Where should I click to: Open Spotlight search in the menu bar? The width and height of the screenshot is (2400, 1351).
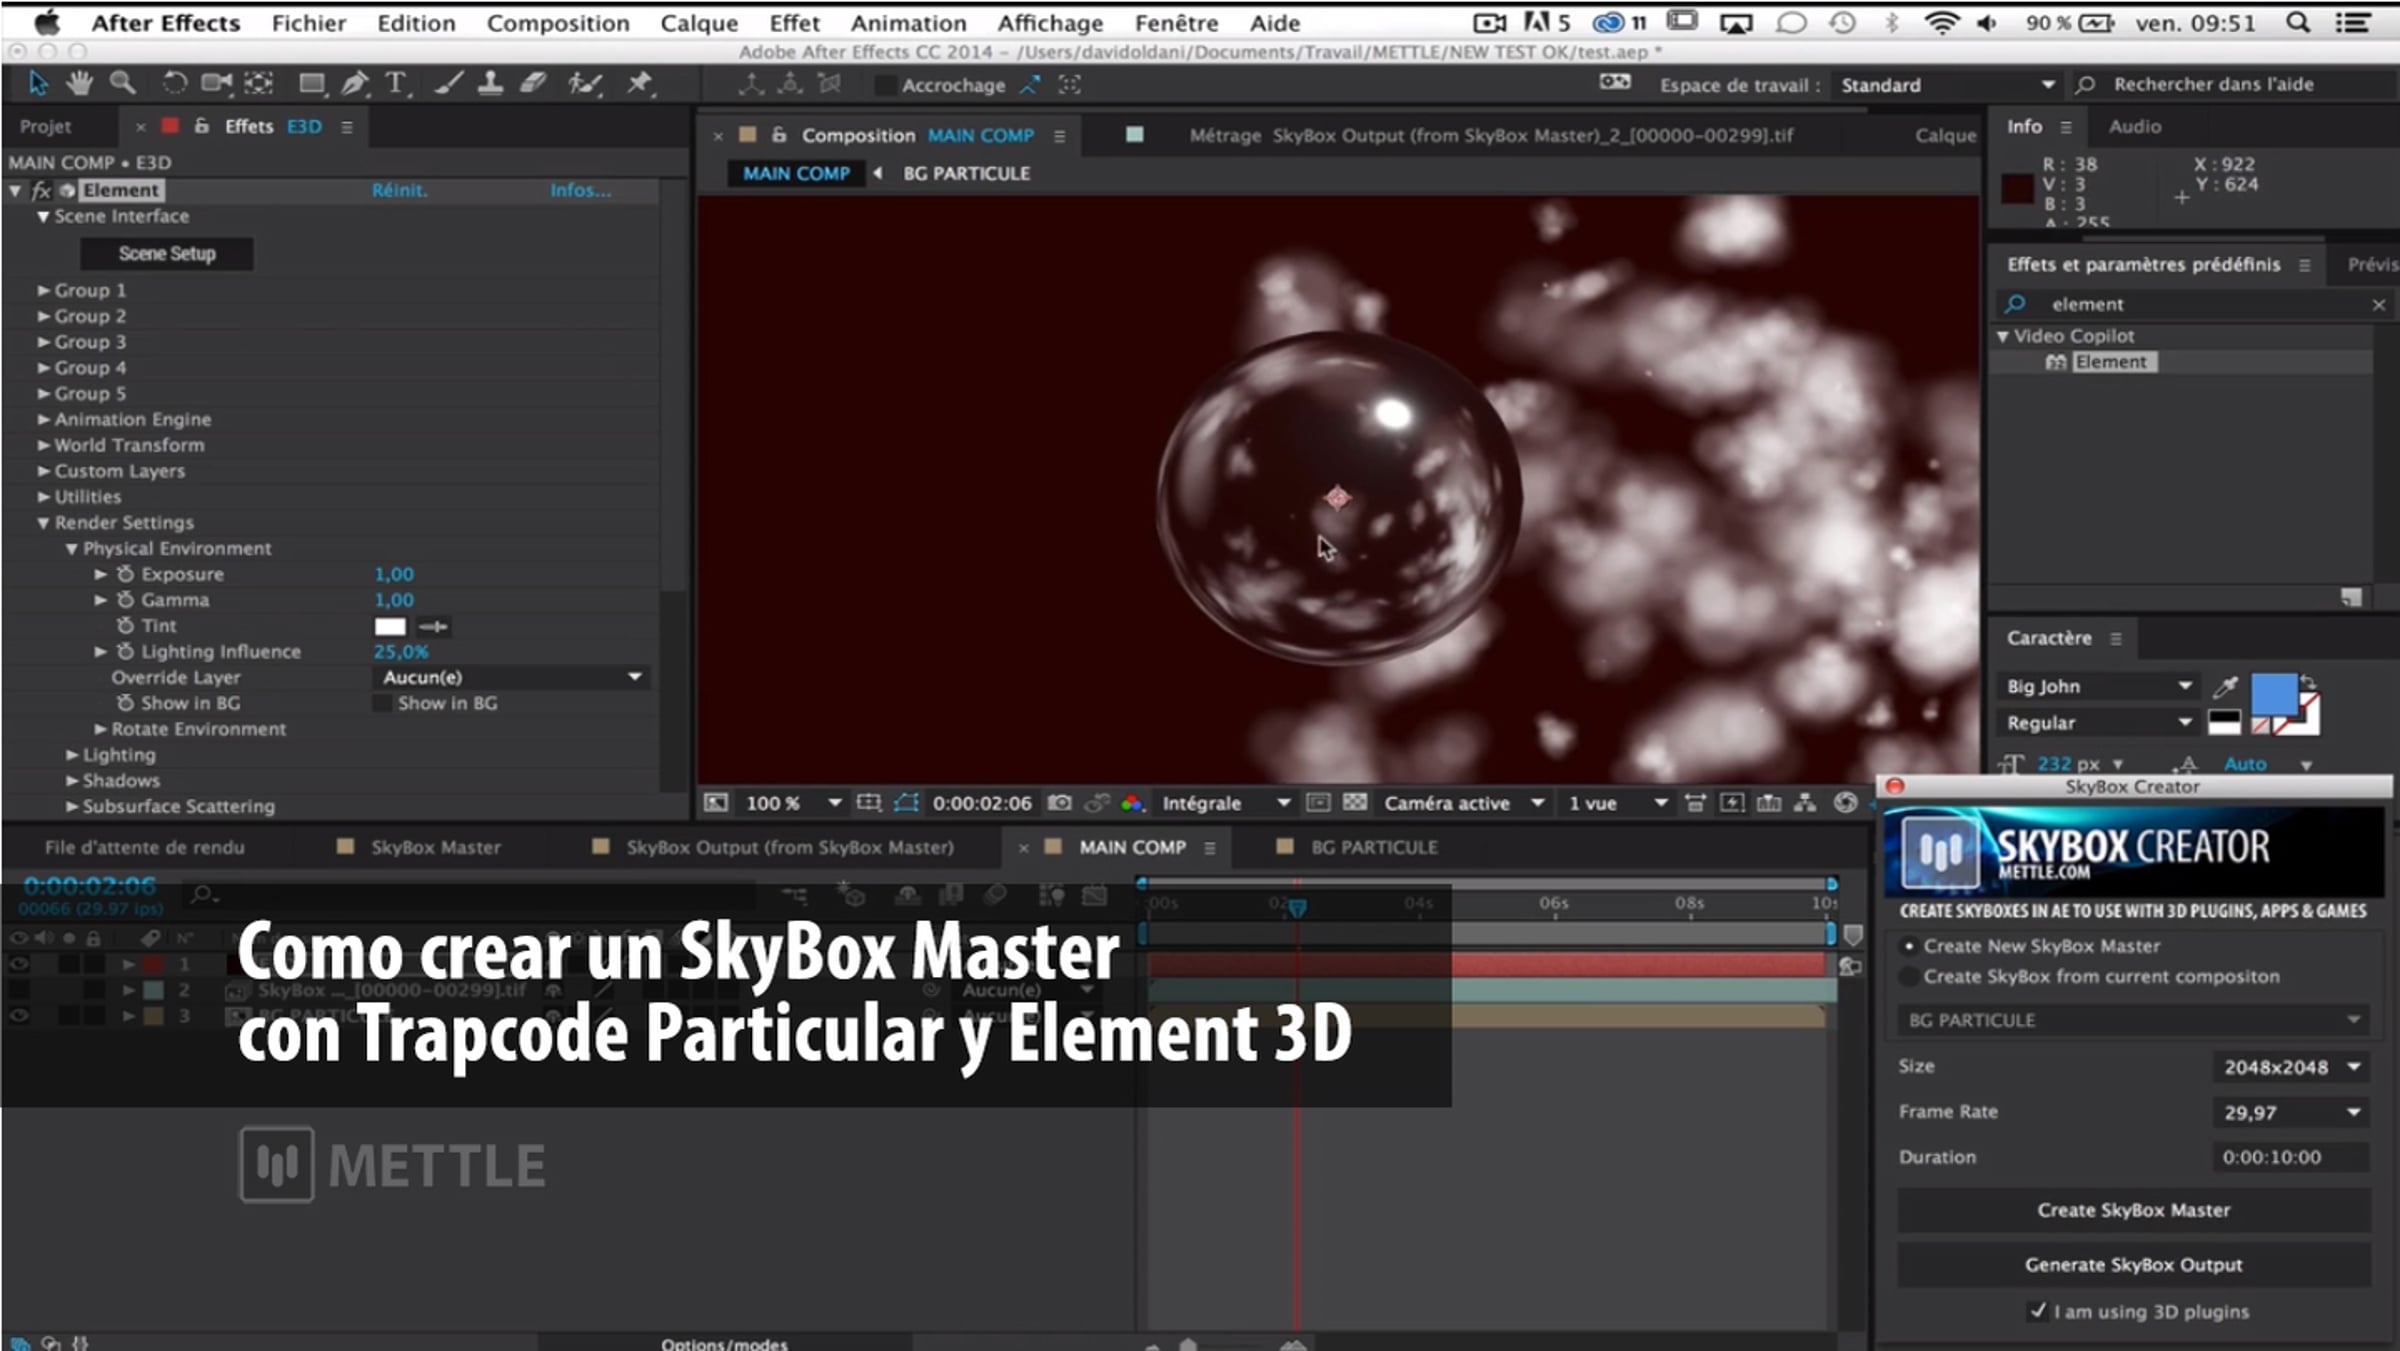[x=2298, y=23]
